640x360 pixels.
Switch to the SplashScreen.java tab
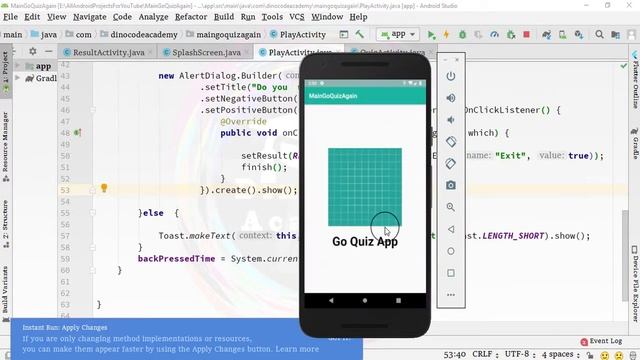(x=207, y=53)
